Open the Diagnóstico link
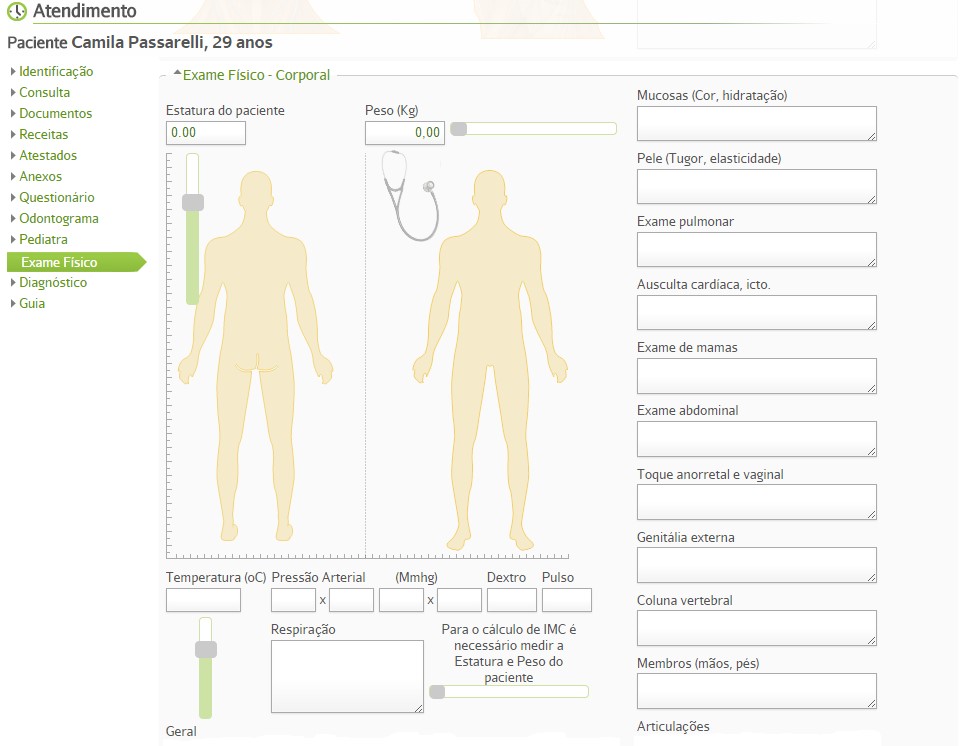This screenshot has height=746, width=971. [53, 282]
